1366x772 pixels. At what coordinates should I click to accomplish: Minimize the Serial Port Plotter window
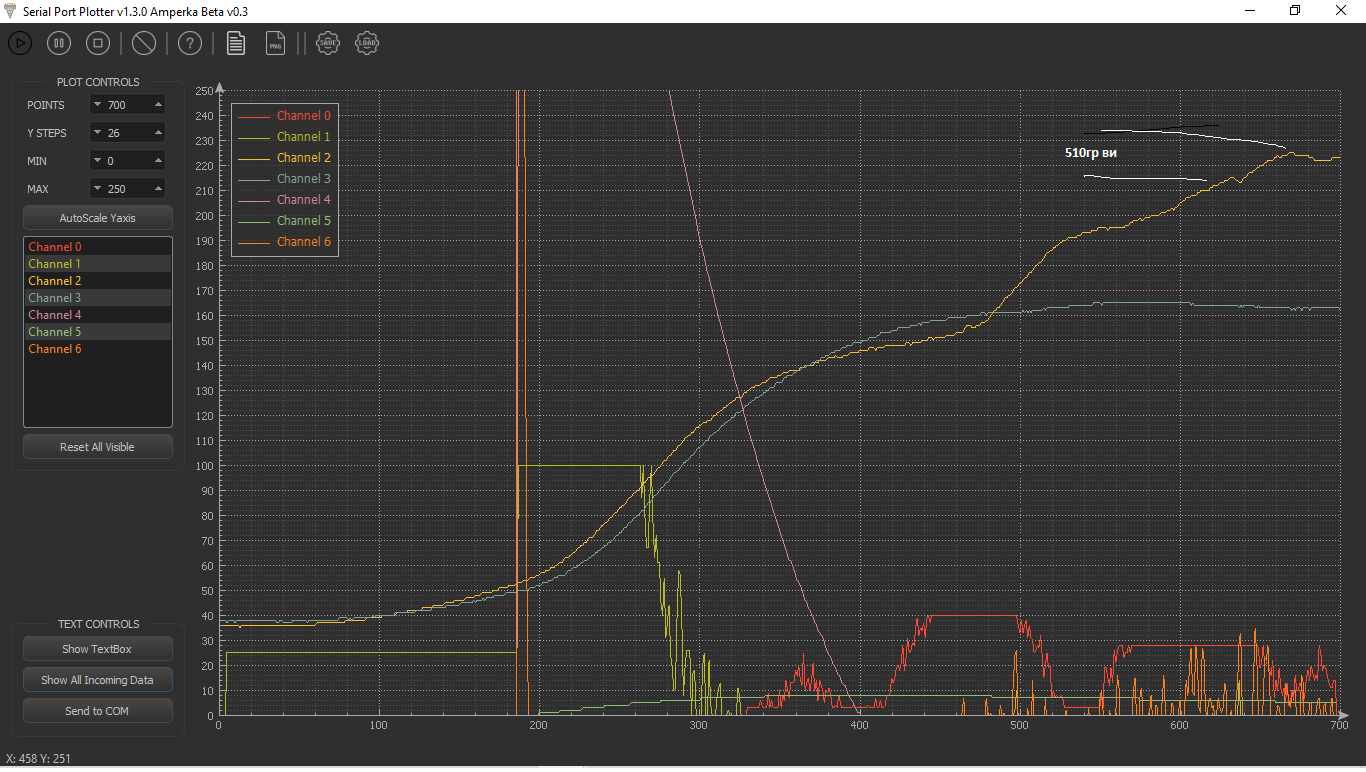tap(1250, 11)
